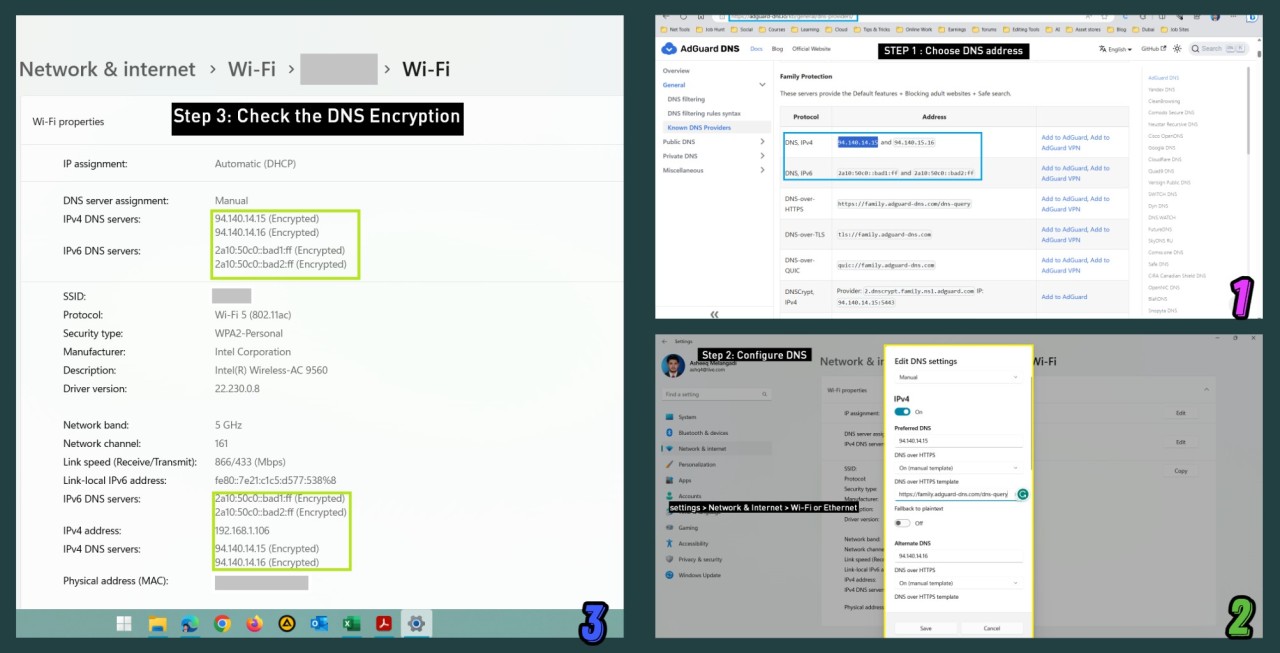The image size is (1280, 653).
Task: Collapse the General menu in AdGuard sidebar
Action: [x=762, y=85]
